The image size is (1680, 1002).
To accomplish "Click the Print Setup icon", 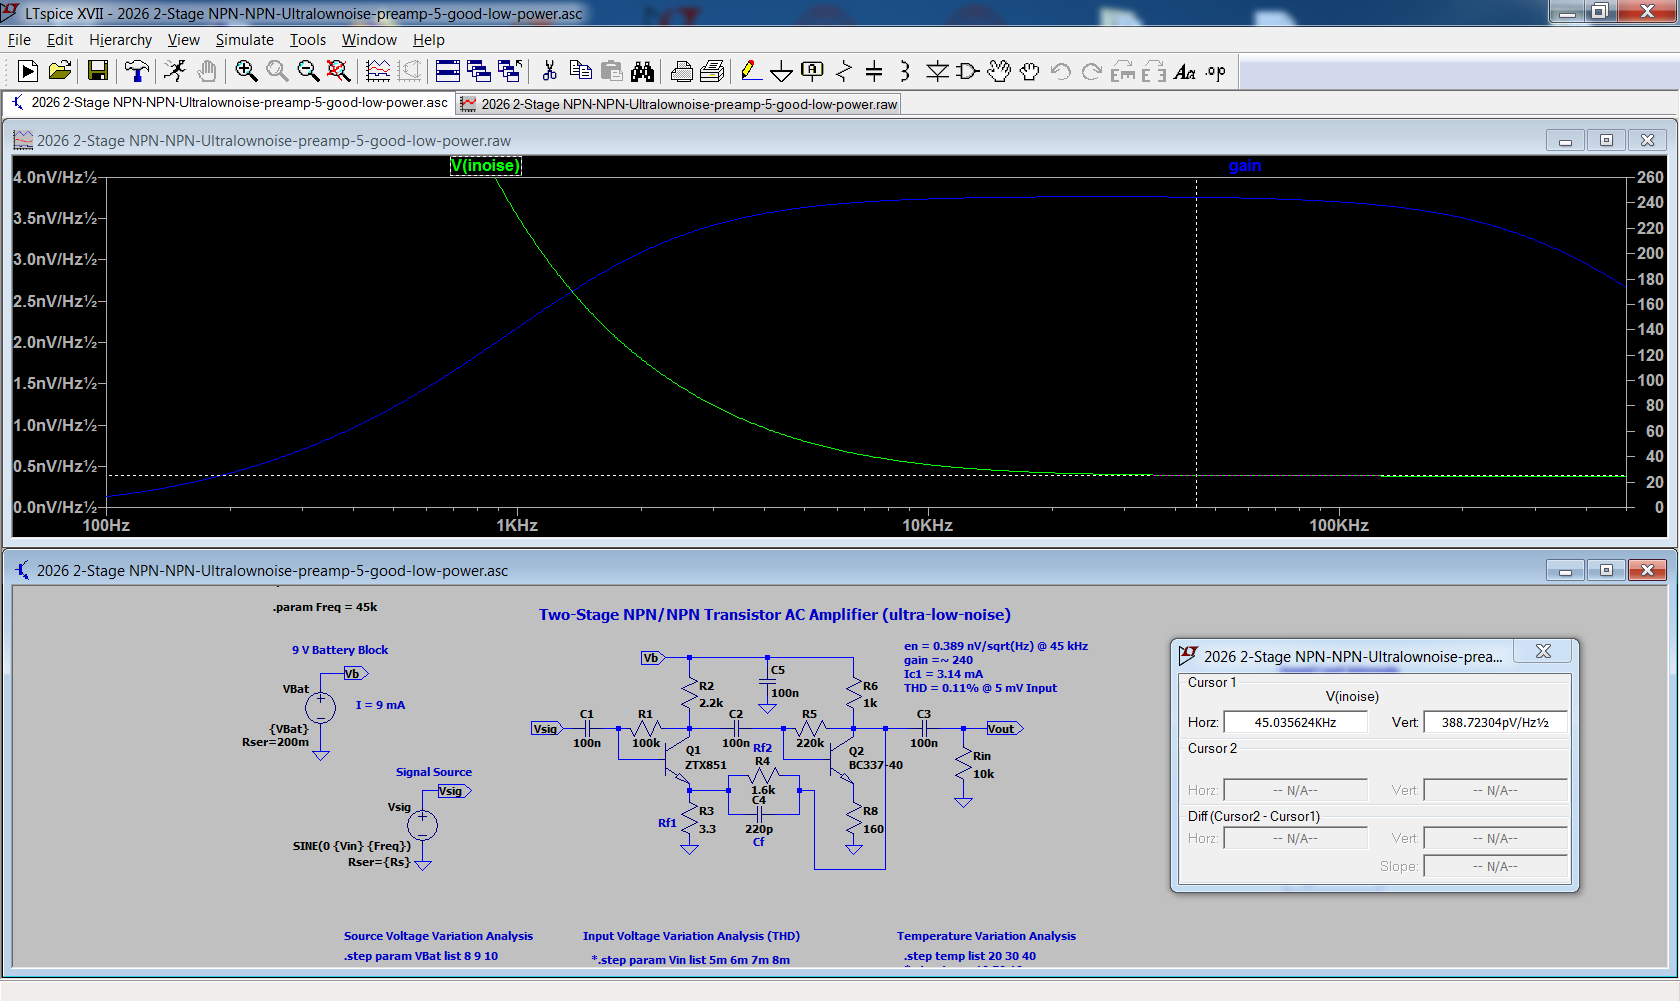I will click(713, 71).
